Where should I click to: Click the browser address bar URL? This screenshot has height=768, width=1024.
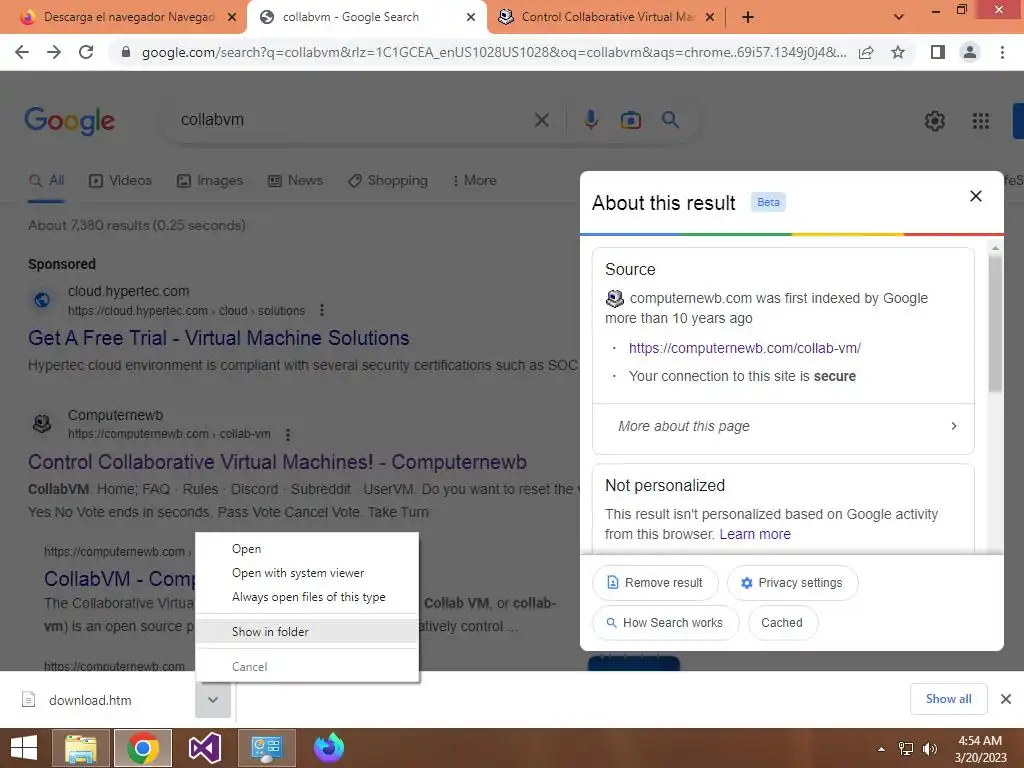point(494,52)
